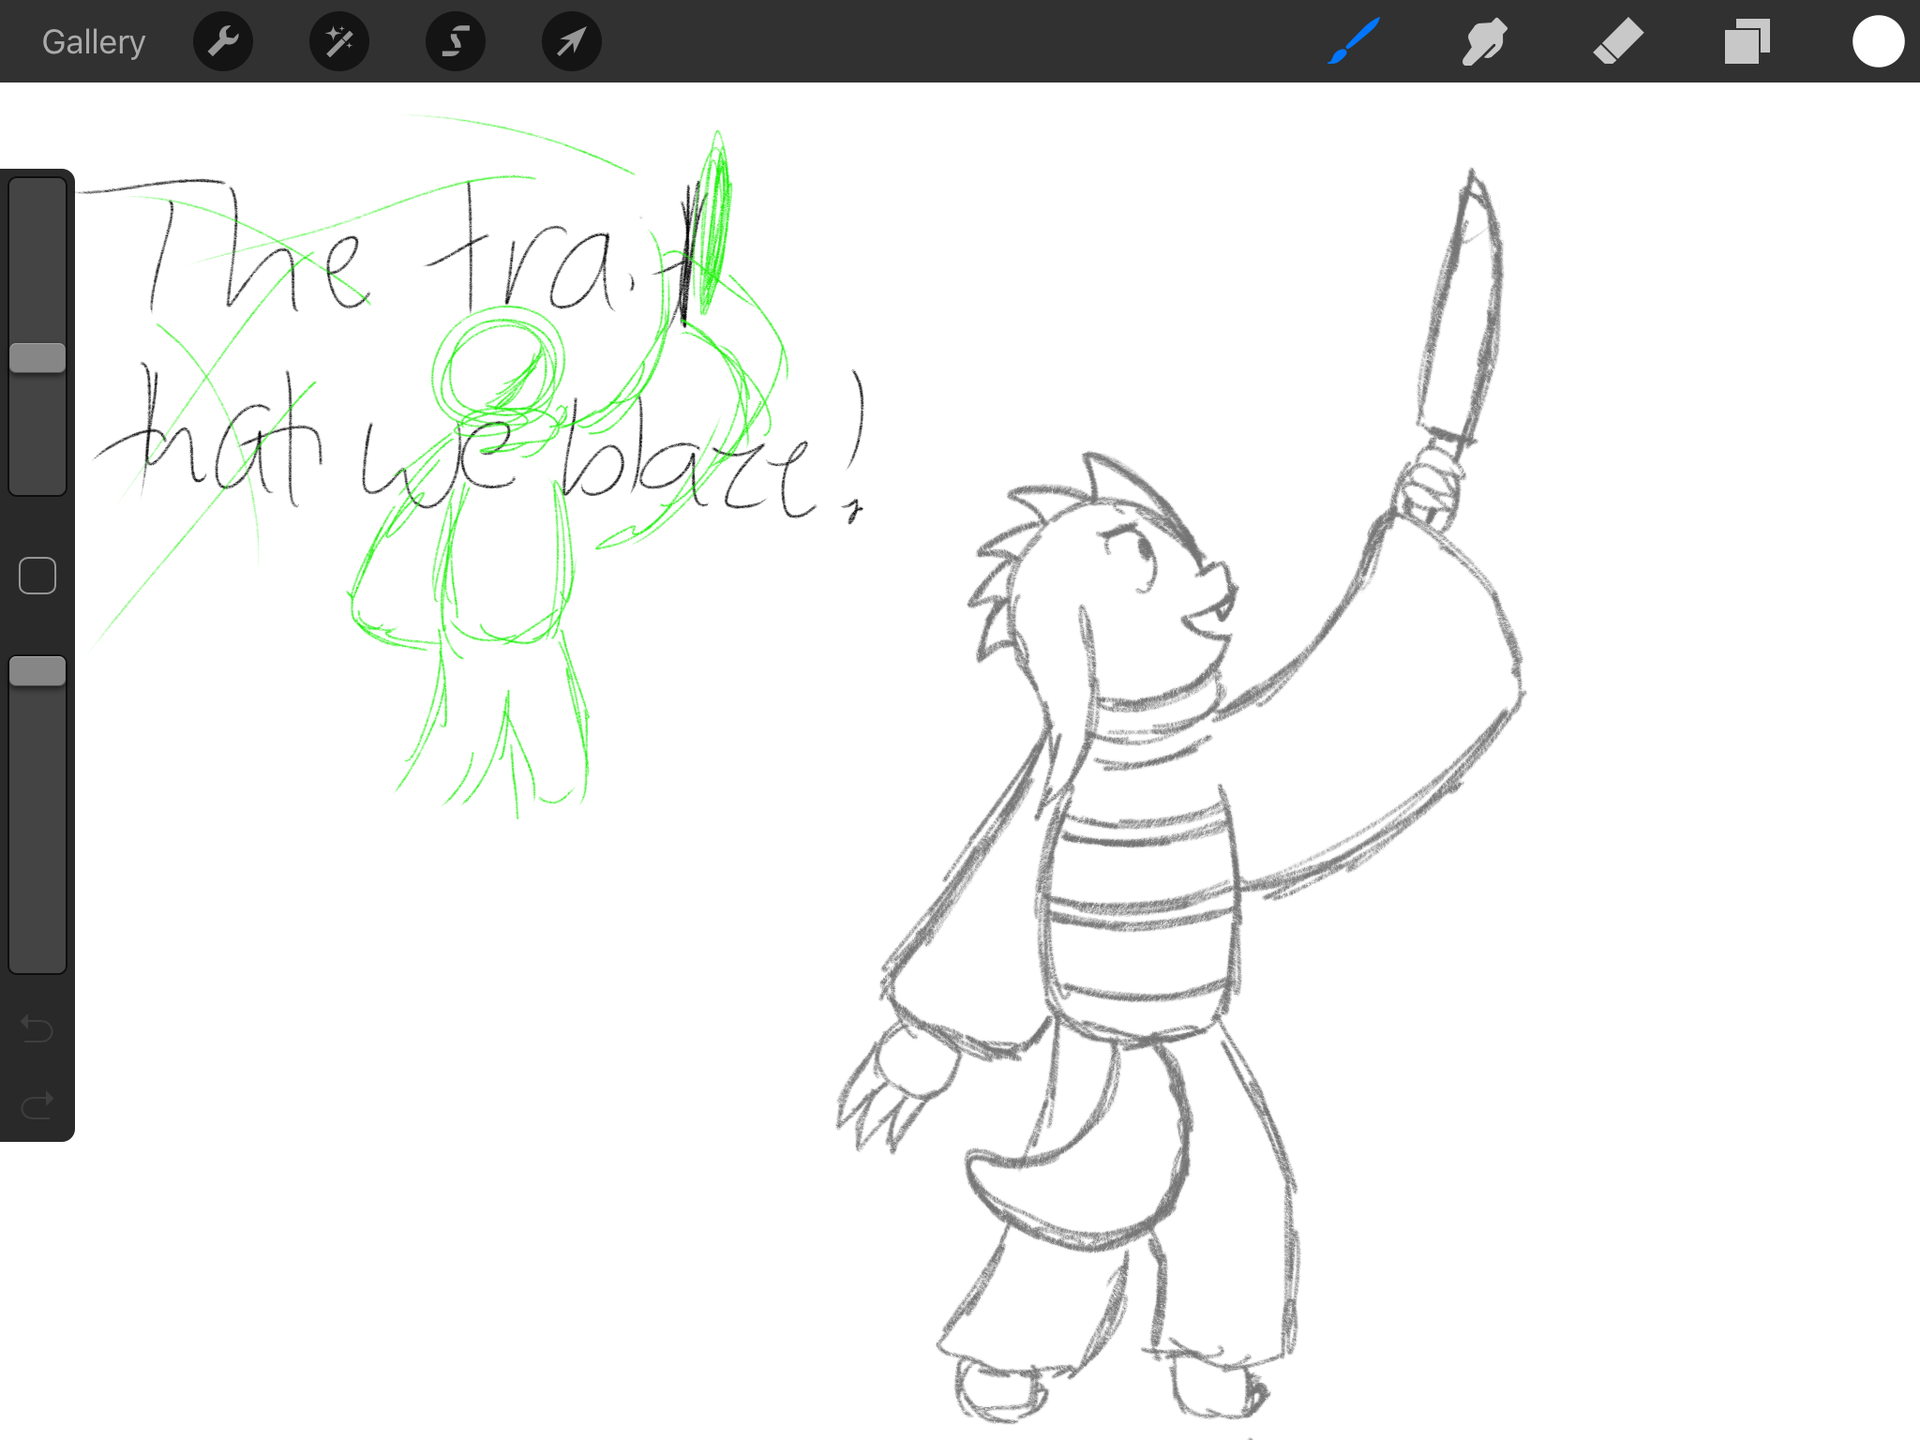Screen dimensions: 1920x1440
Task: Undo the last stroke with the sidebar arrow
Action: [x=37, y=1028]
